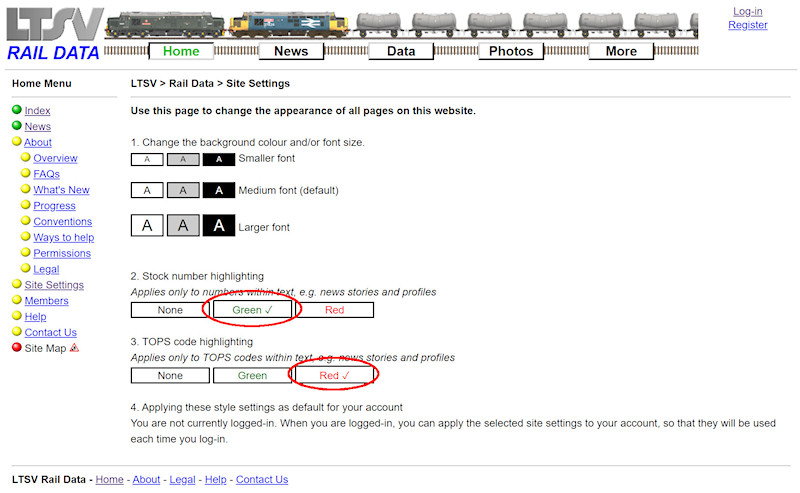Open the Photos navigation menu
Screen dimensions: 800x493
coord(511,51)
